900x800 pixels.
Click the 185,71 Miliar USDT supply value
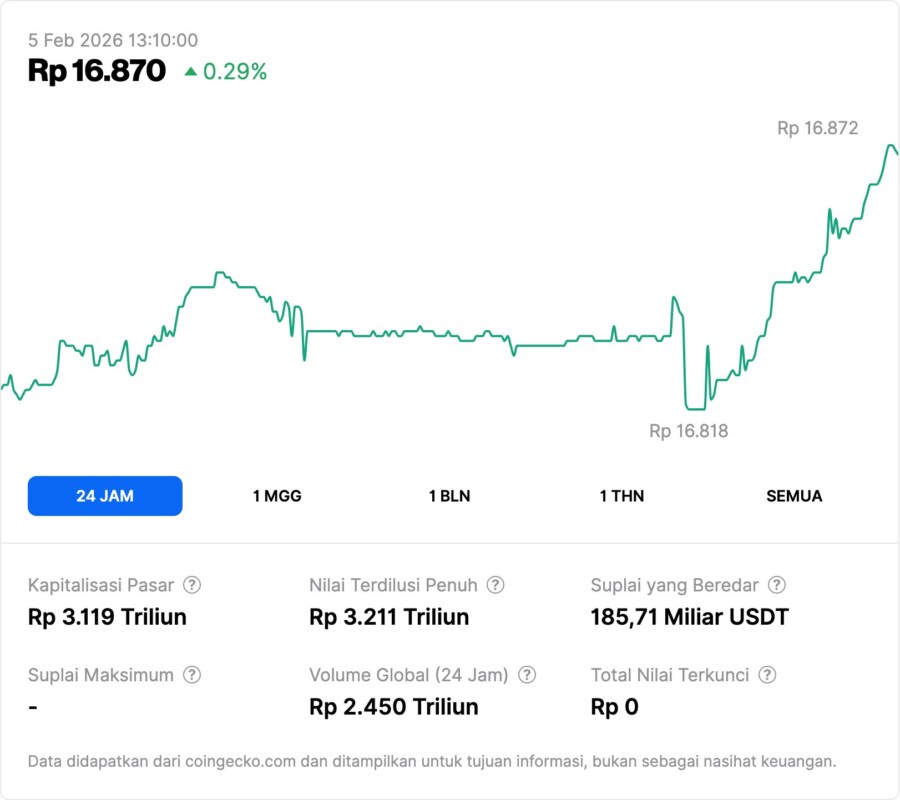[689, 617]
